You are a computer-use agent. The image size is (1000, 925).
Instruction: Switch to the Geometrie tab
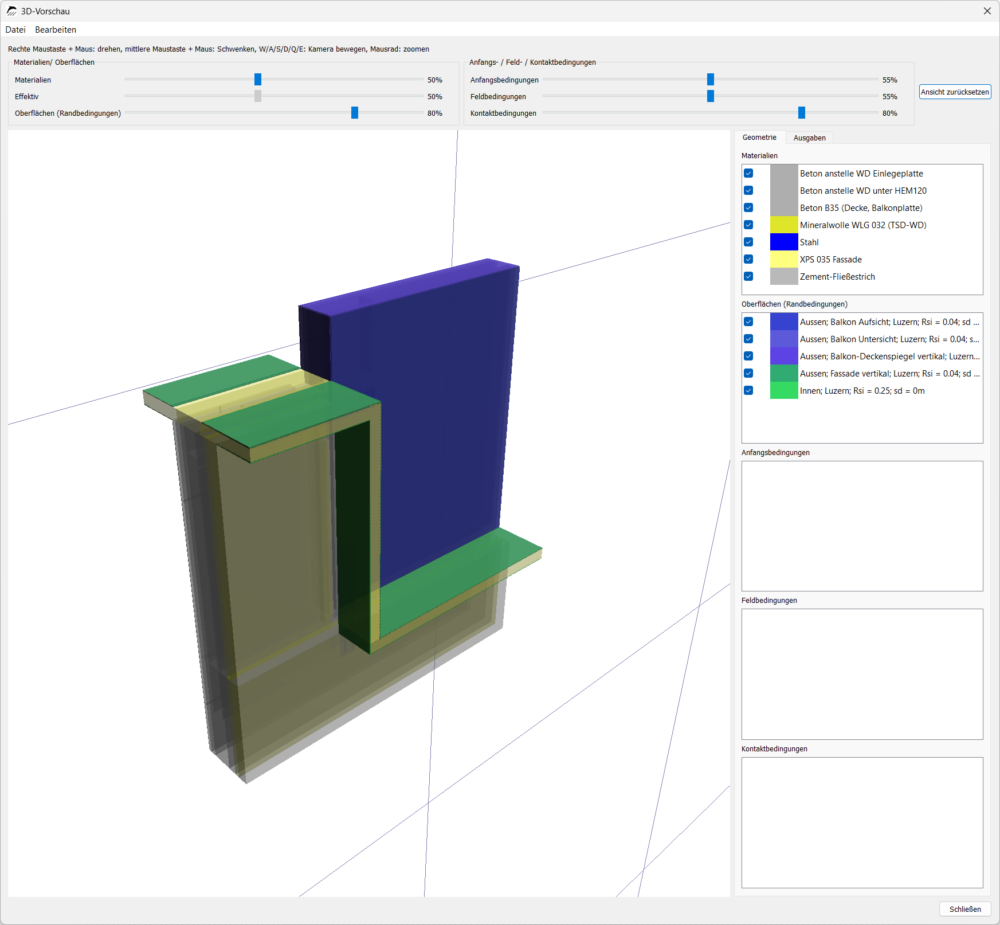759,137
